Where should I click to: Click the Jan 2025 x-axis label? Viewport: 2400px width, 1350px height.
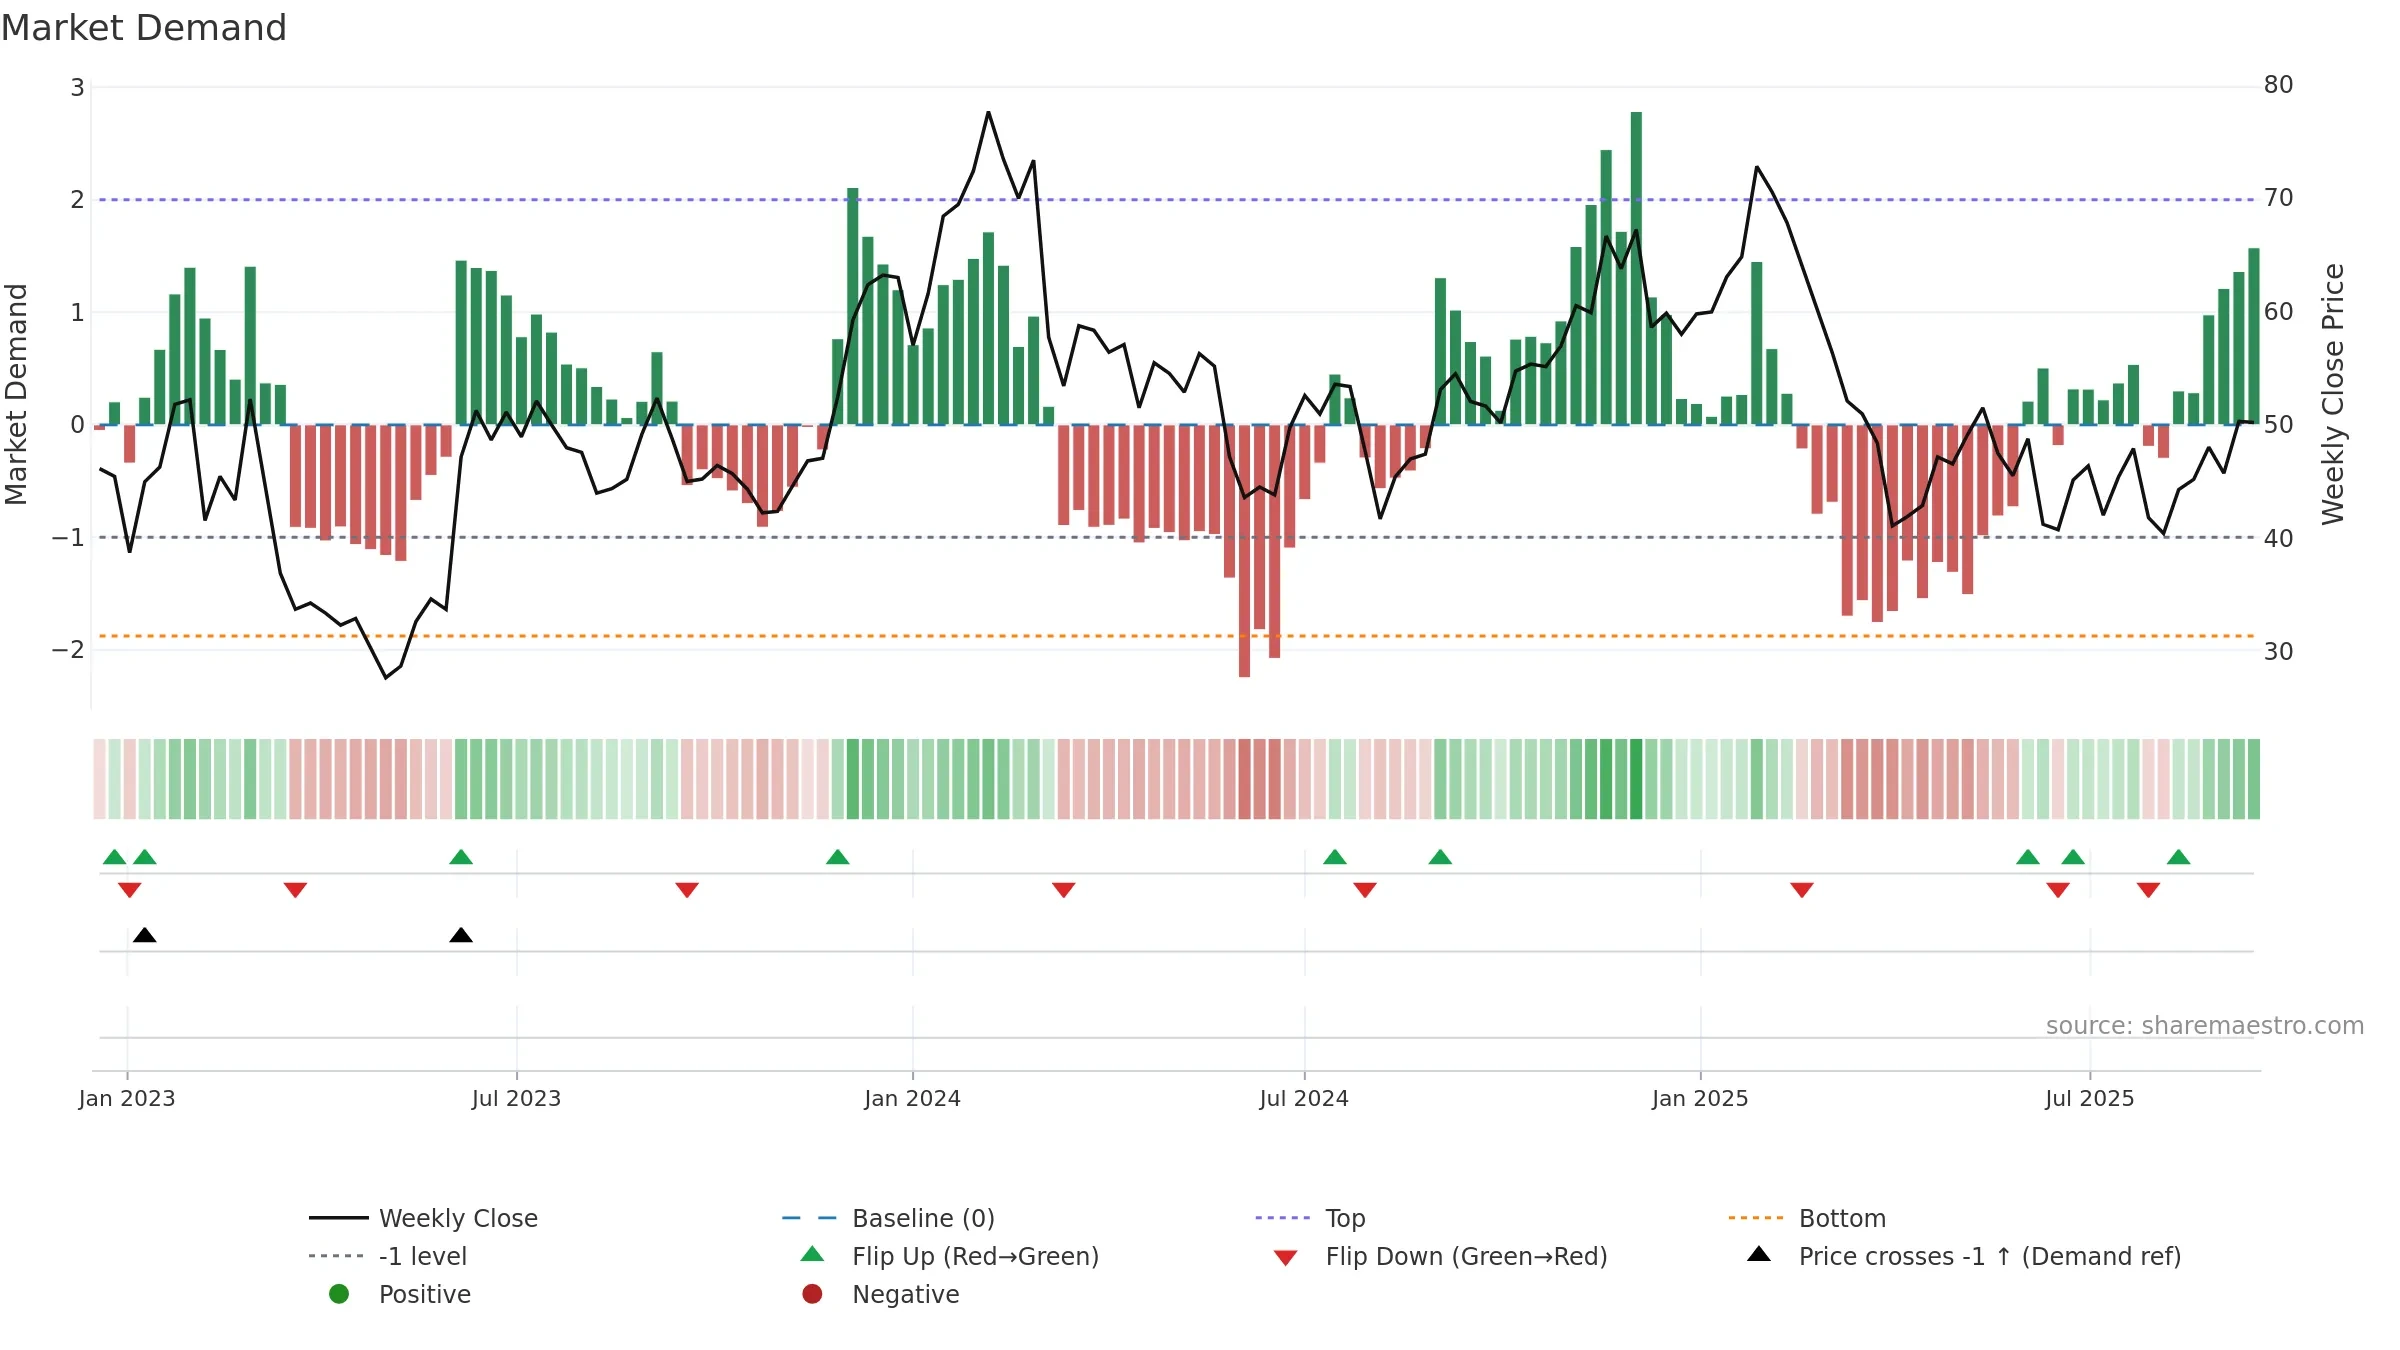(x=1700, y=1099)
